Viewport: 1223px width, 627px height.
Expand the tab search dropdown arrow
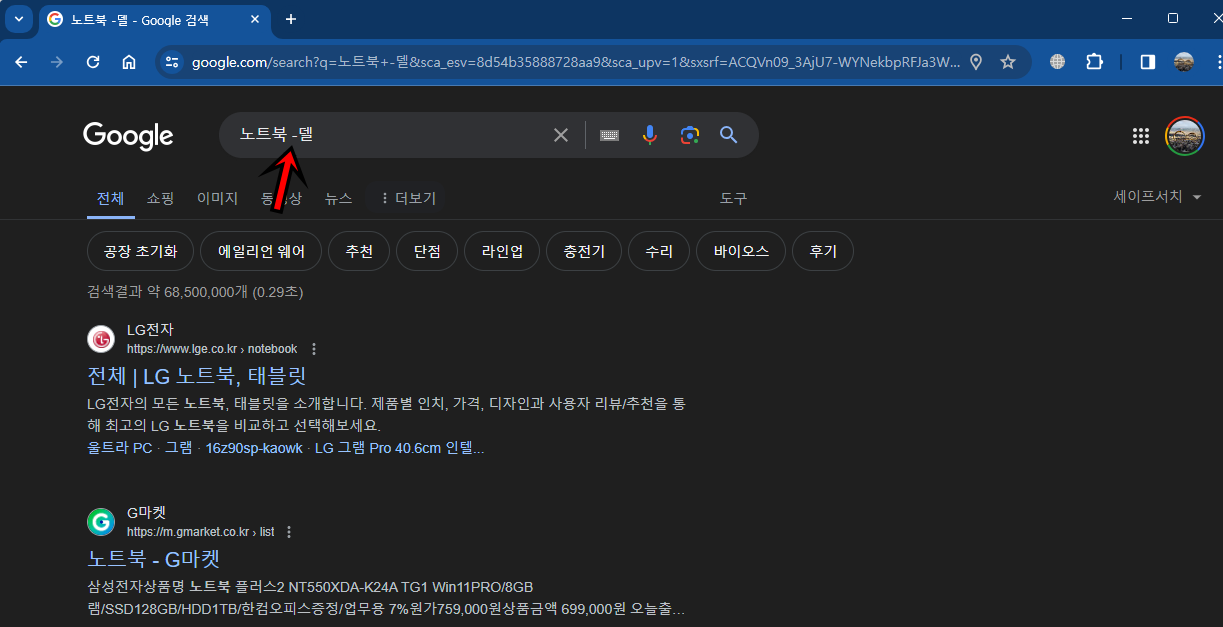[18, 19]
